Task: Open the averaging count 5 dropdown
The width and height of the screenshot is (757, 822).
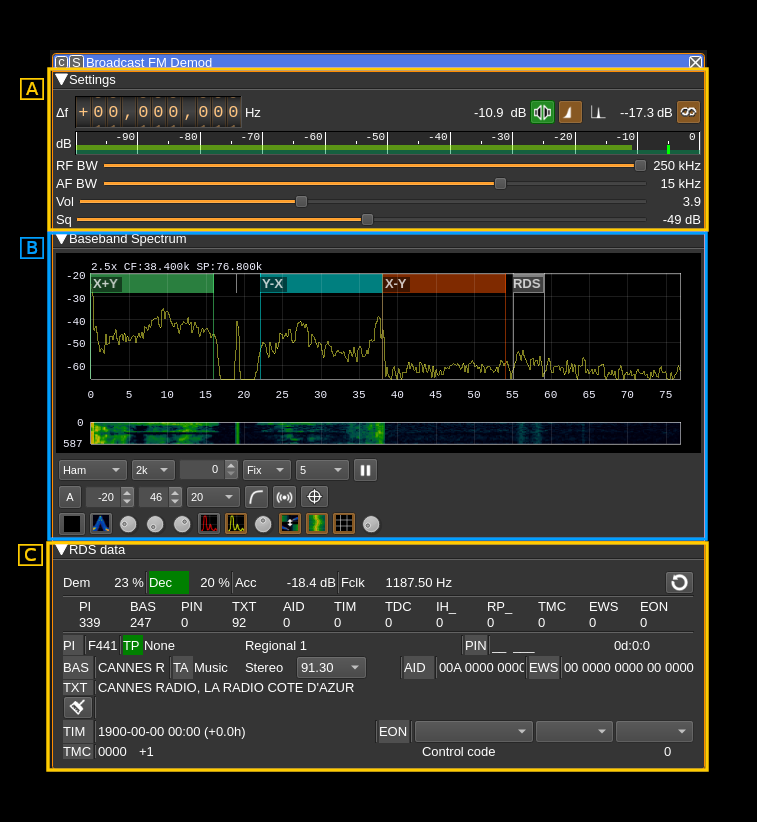Action: pyautogui.click(x=322, y=470)
